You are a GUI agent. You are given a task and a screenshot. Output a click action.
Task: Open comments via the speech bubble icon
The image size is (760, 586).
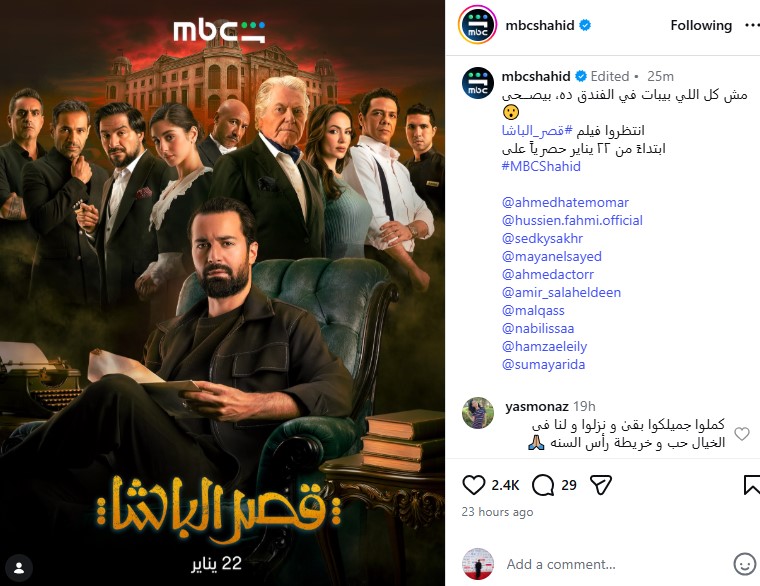(x=543, y=485)
